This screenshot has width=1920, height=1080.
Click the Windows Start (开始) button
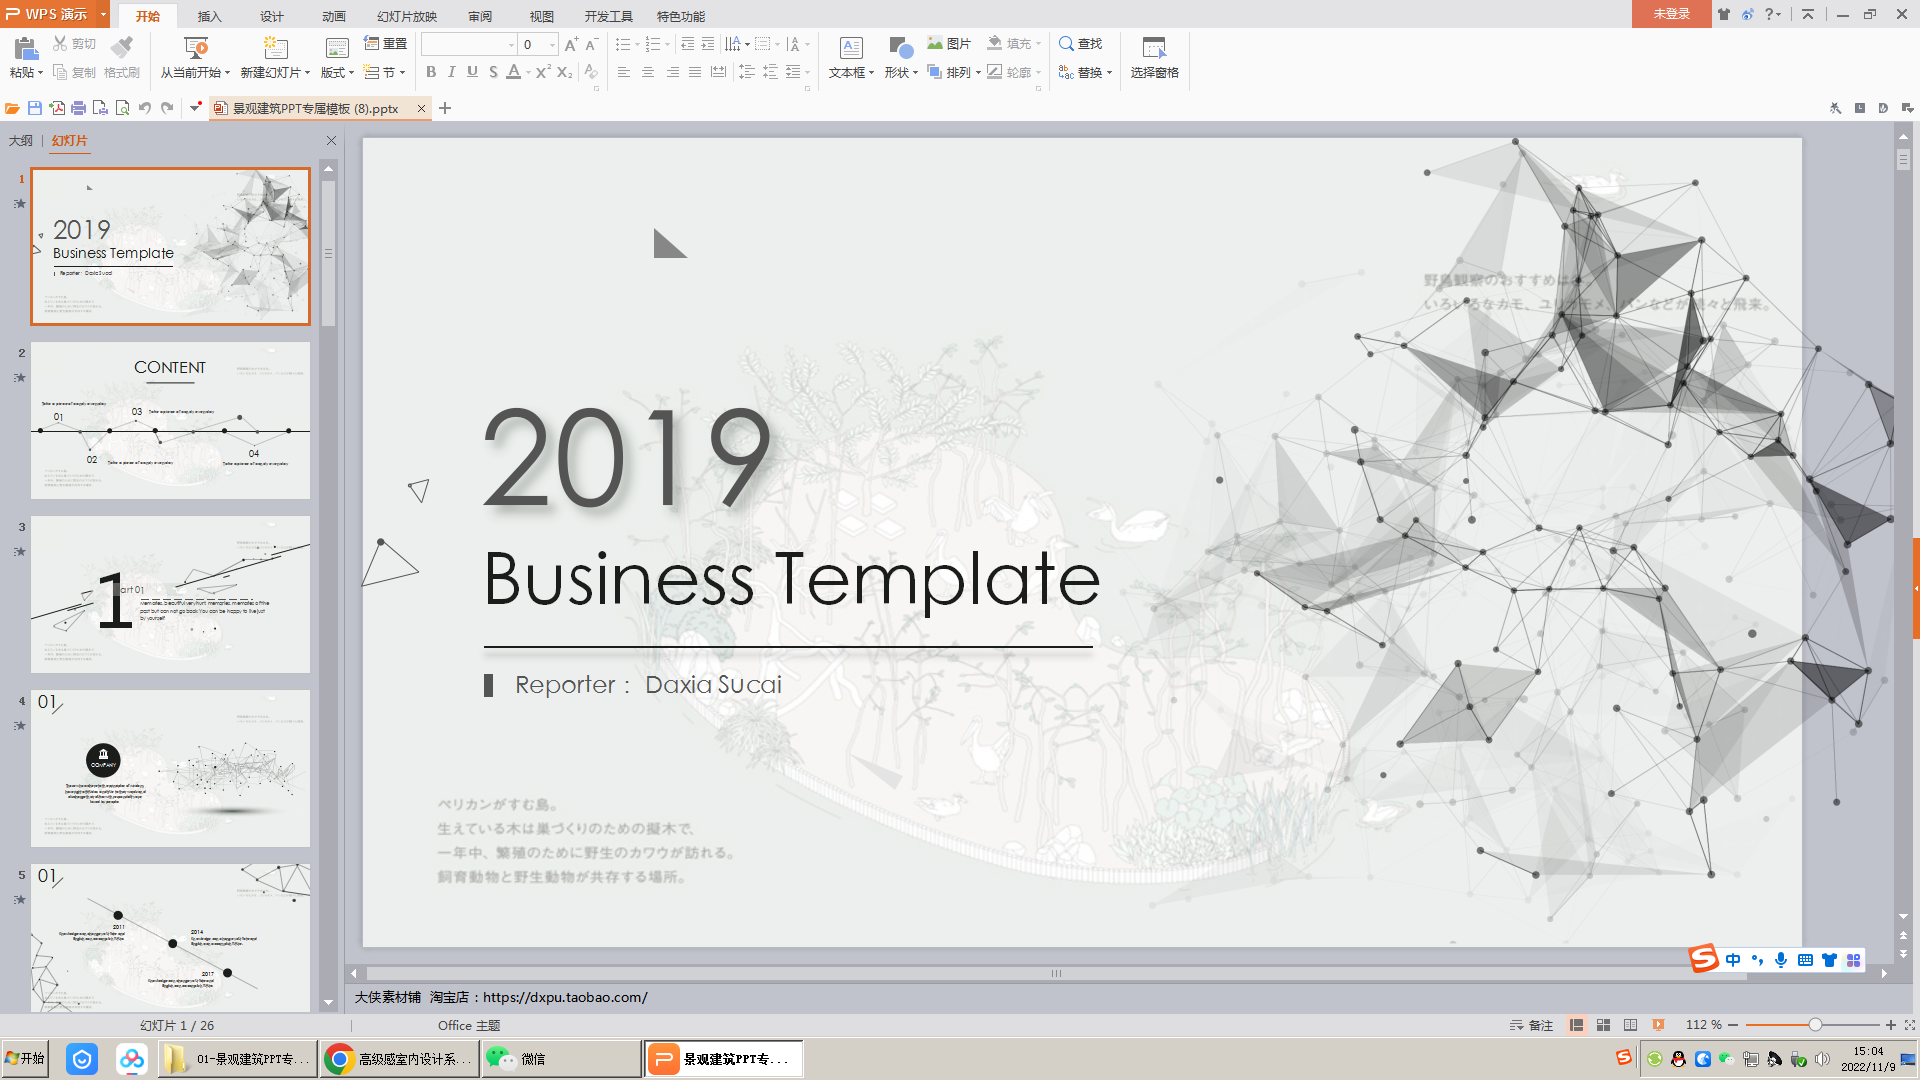pos(26,1058)
